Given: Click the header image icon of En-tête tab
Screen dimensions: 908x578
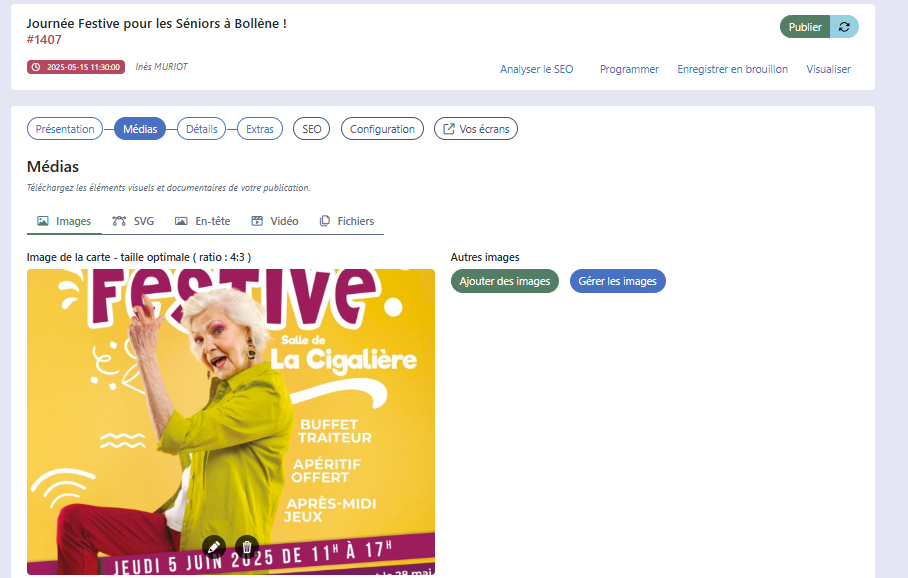Looking at the screenshot, I should (181, 221).
